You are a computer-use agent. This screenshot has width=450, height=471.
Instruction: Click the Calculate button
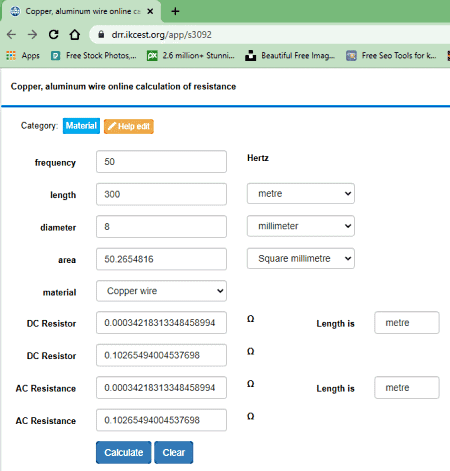pyautogui.click(x=124, y=452)
